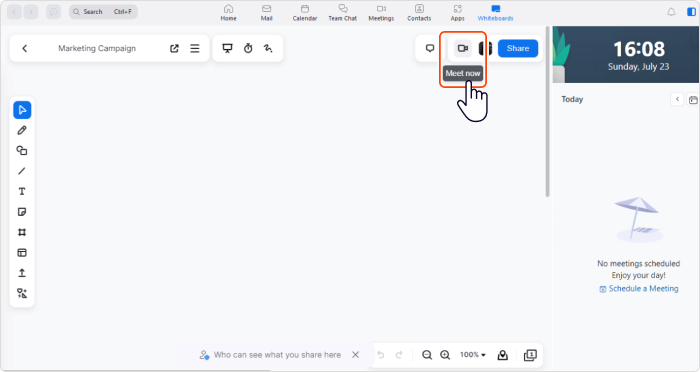
Task: Navigate back with the top arrow
Action: (x=14, y=12)
